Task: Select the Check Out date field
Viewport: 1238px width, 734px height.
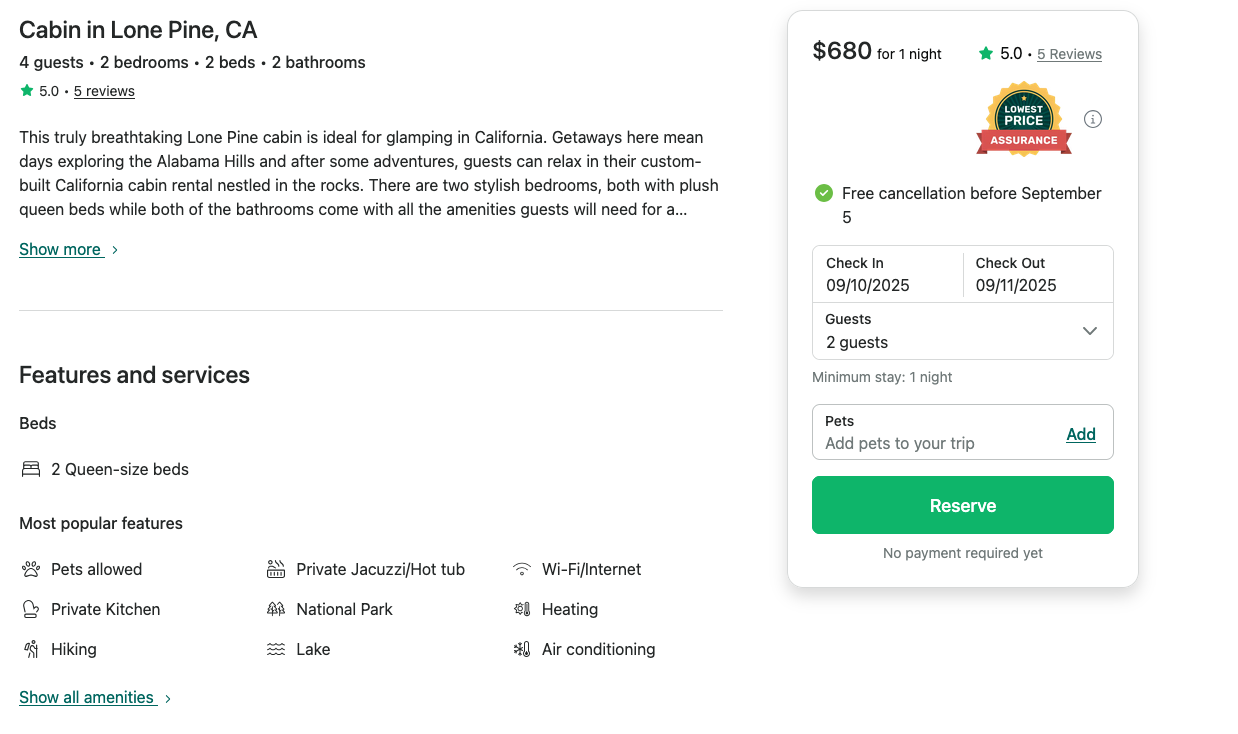Action: [1037, 274]
